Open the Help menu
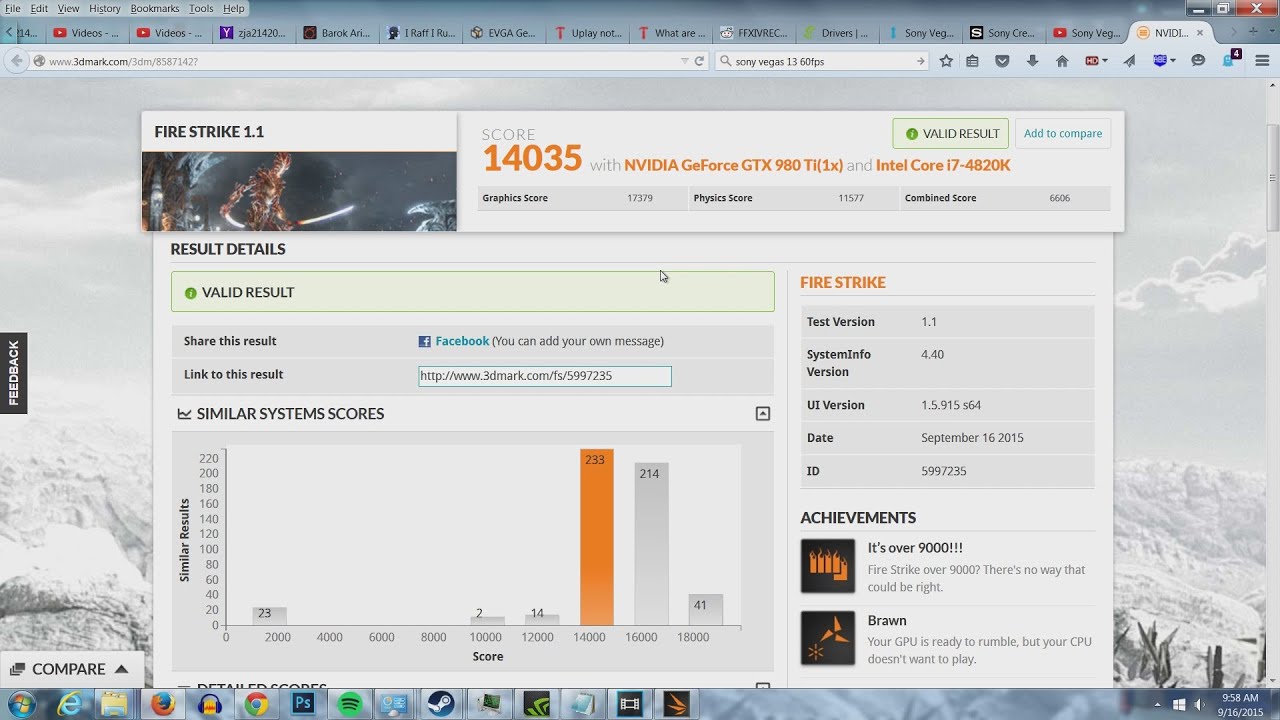 [x=234, y=8]
